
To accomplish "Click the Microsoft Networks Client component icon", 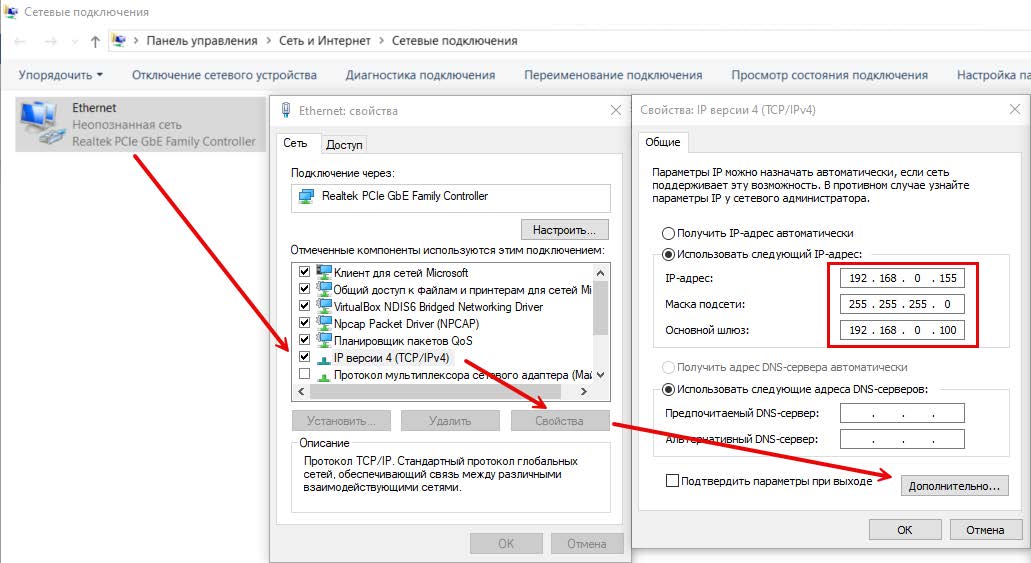I will pos(324,272).
